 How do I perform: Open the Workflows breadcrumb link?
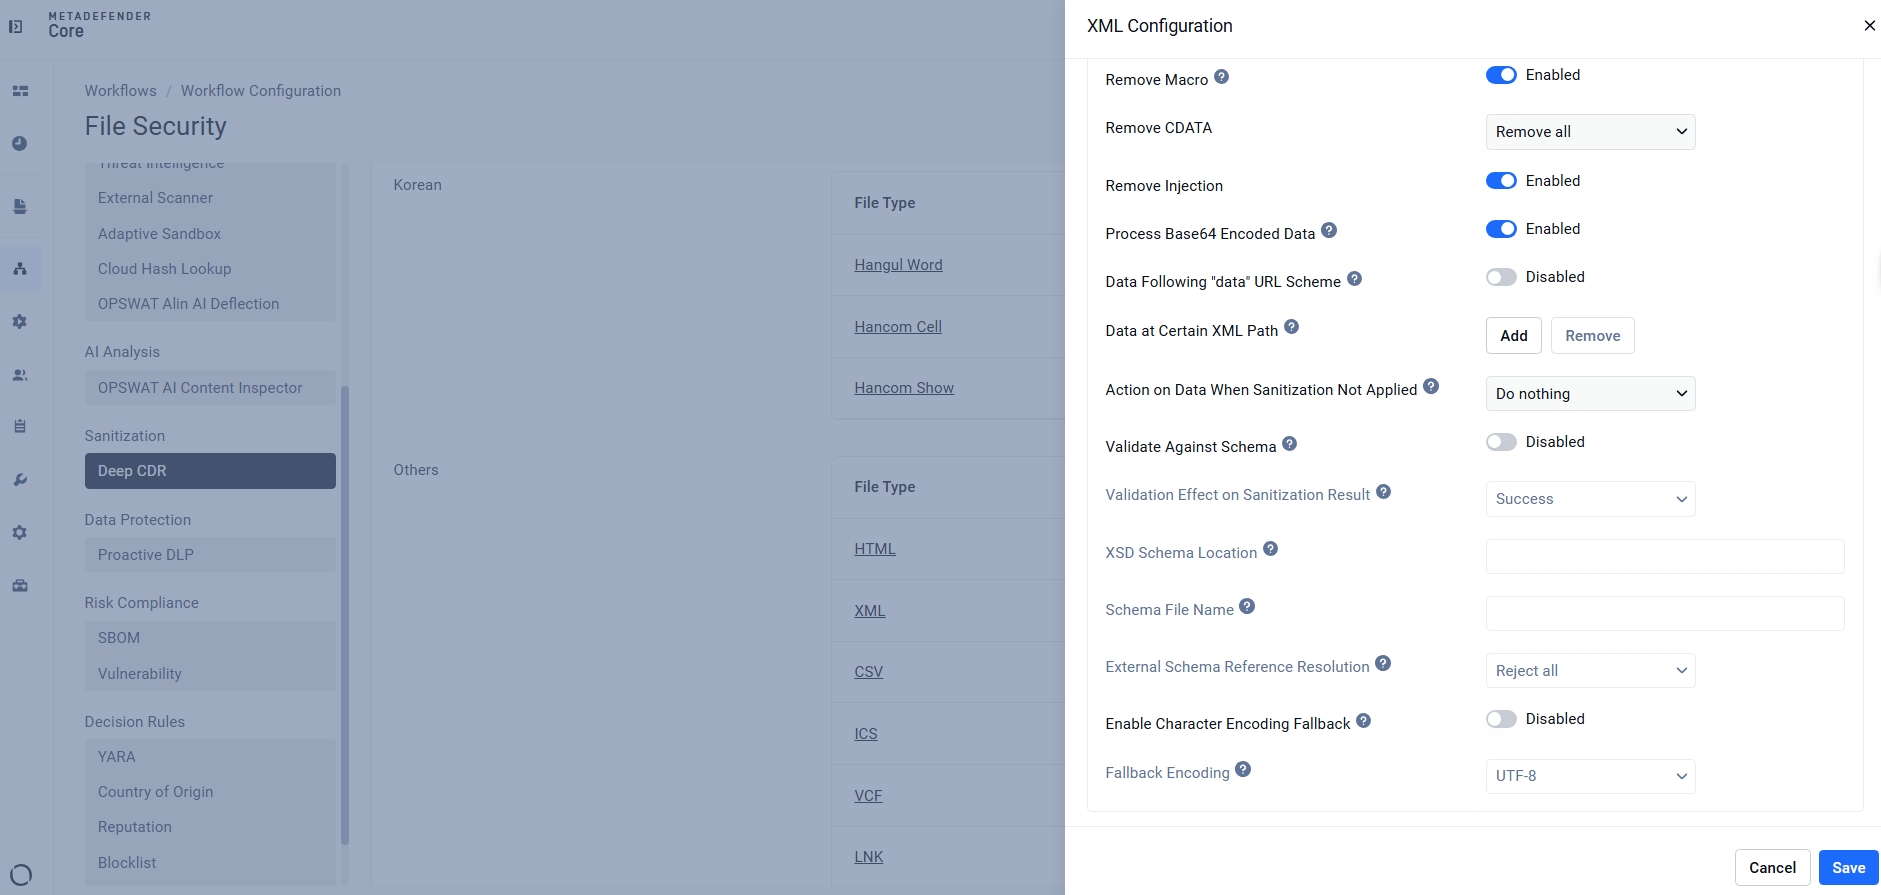click(121, 91)
